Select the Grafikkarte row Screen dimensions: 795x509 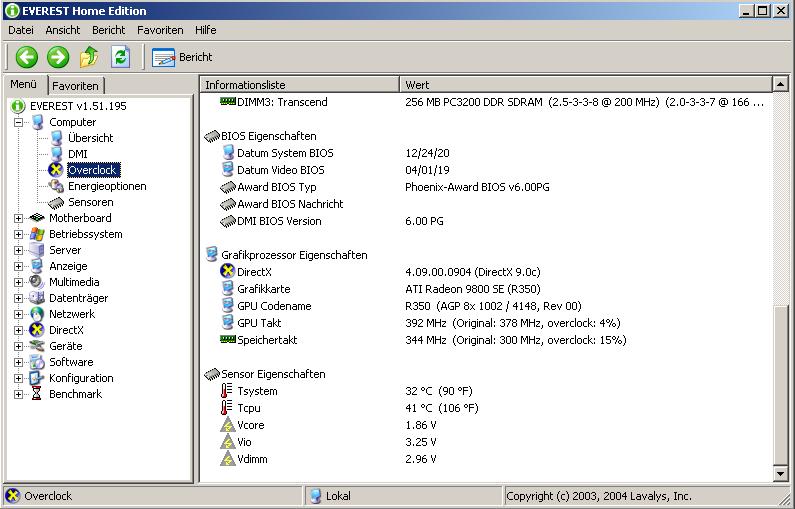(487, 289)
